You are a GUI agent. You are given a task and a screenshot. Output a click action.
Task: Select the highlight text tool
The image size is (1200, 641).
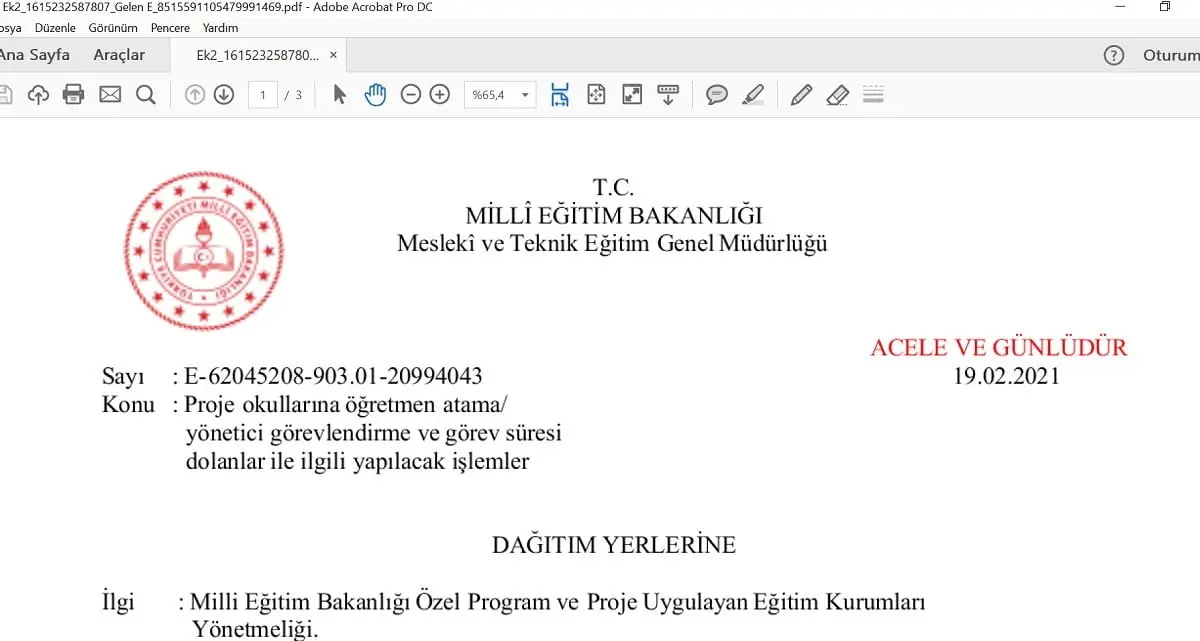pos(753,95)
